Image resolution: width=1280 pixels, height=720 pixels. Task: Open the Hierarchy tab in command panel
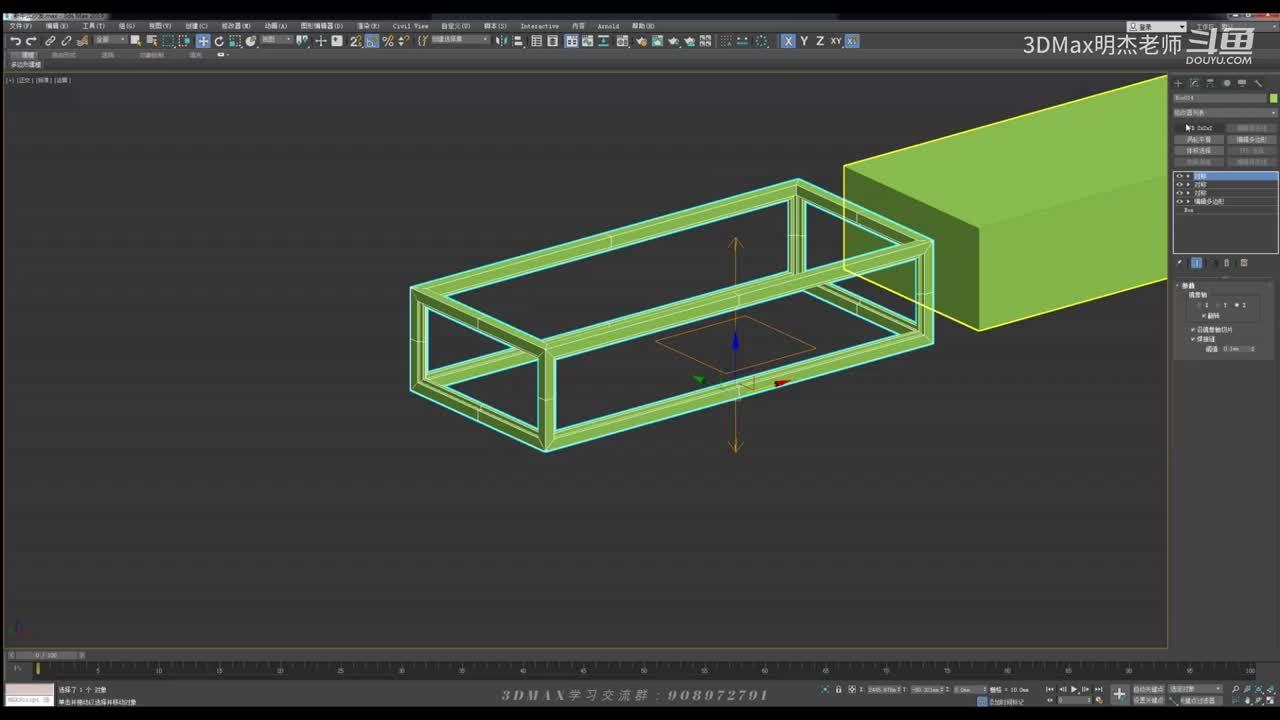tap(1210, 84)
